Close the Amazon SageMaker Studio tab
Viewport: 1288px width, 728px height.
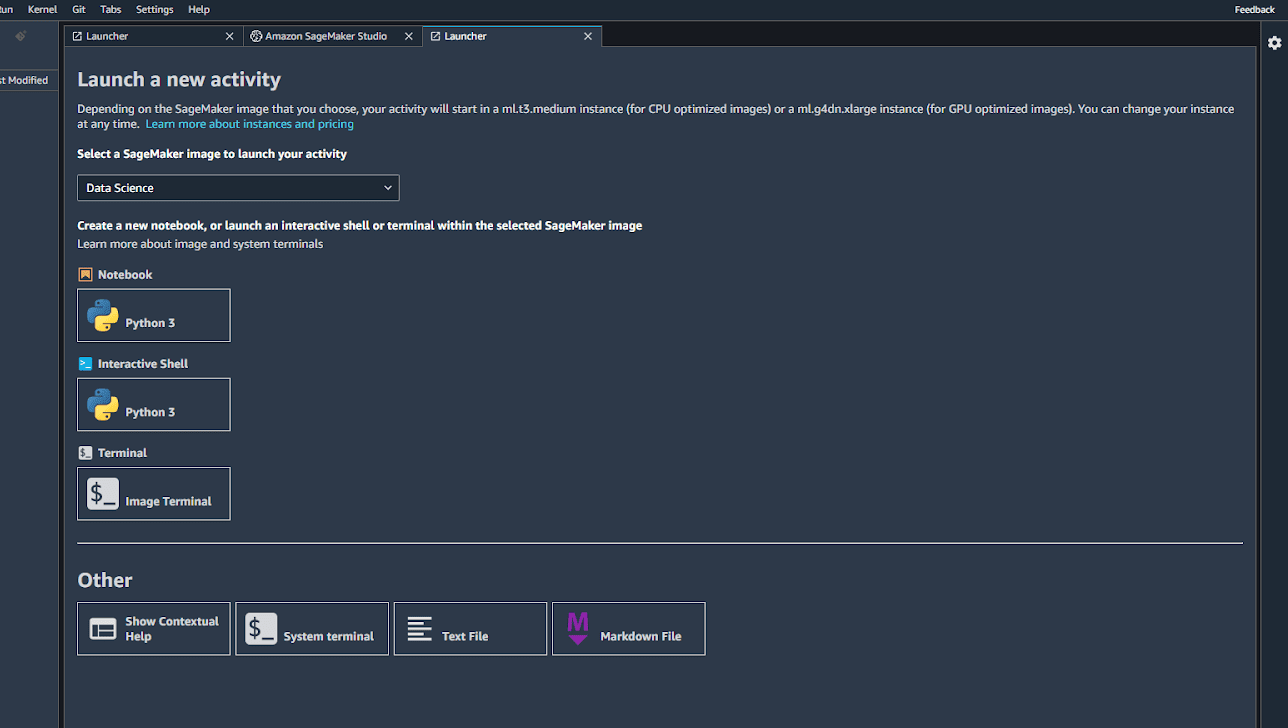pos(408,37)
